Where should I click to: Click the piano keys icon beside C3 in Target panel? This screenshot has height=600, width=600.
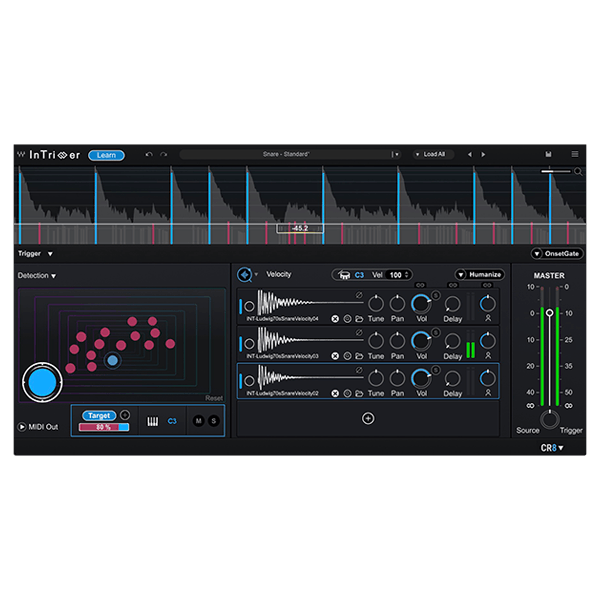click(x=153, y=421)
